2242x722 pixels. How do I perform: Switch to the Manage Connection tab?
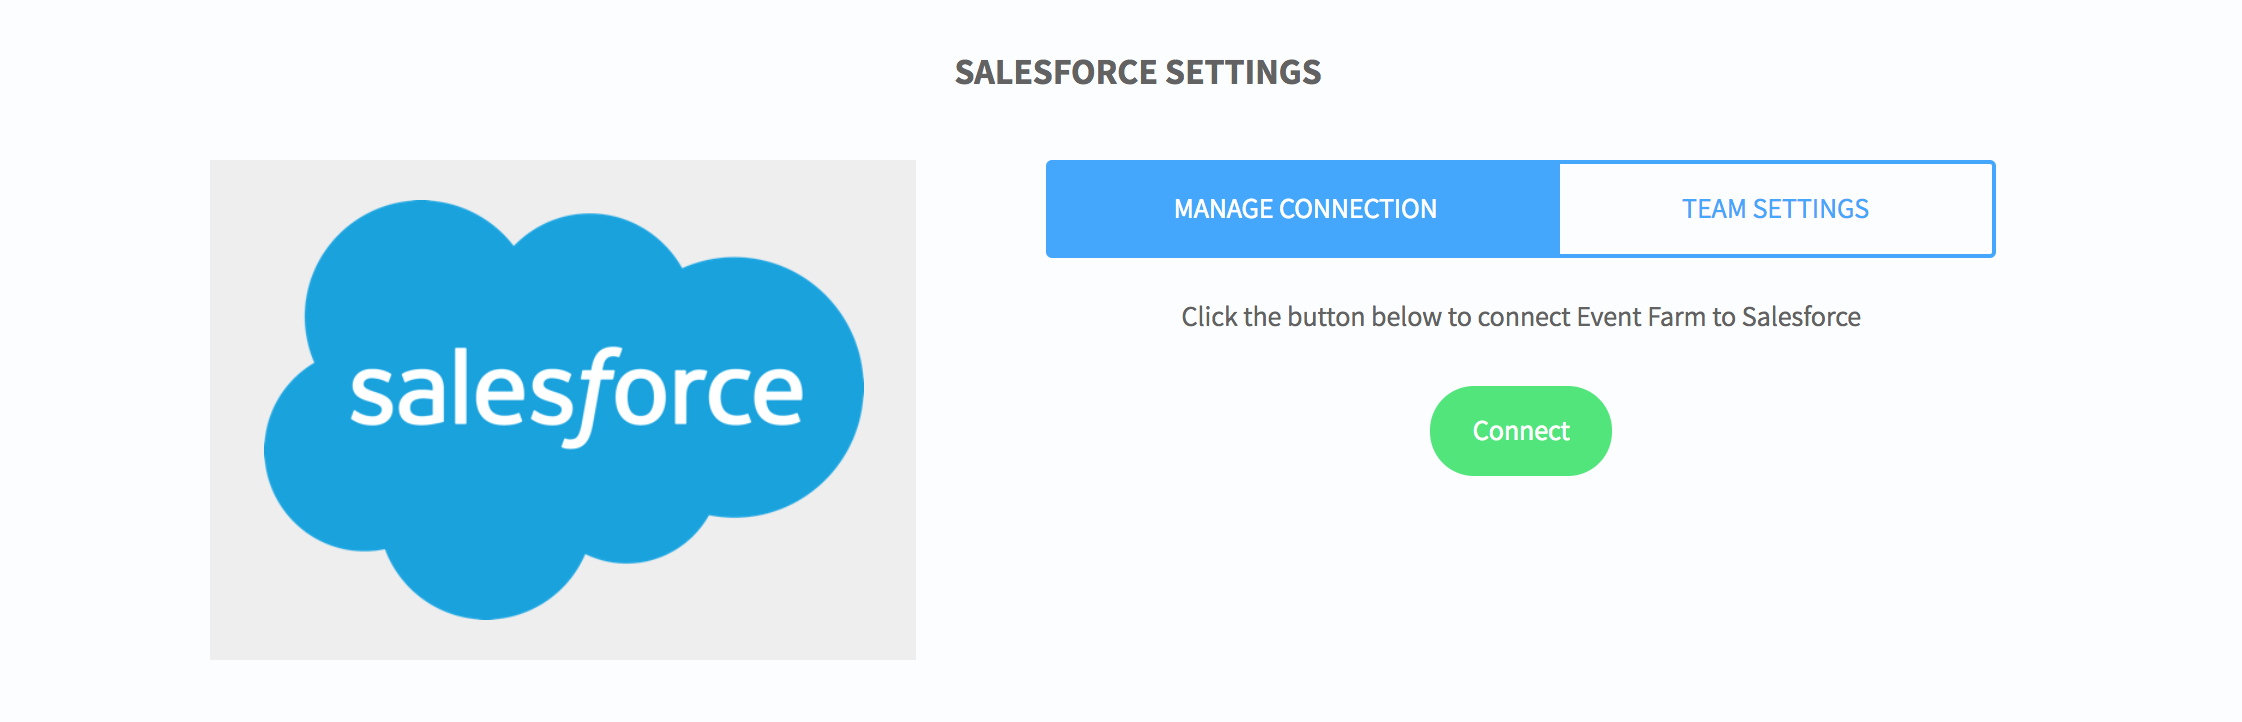click(x=1303, y=209)
